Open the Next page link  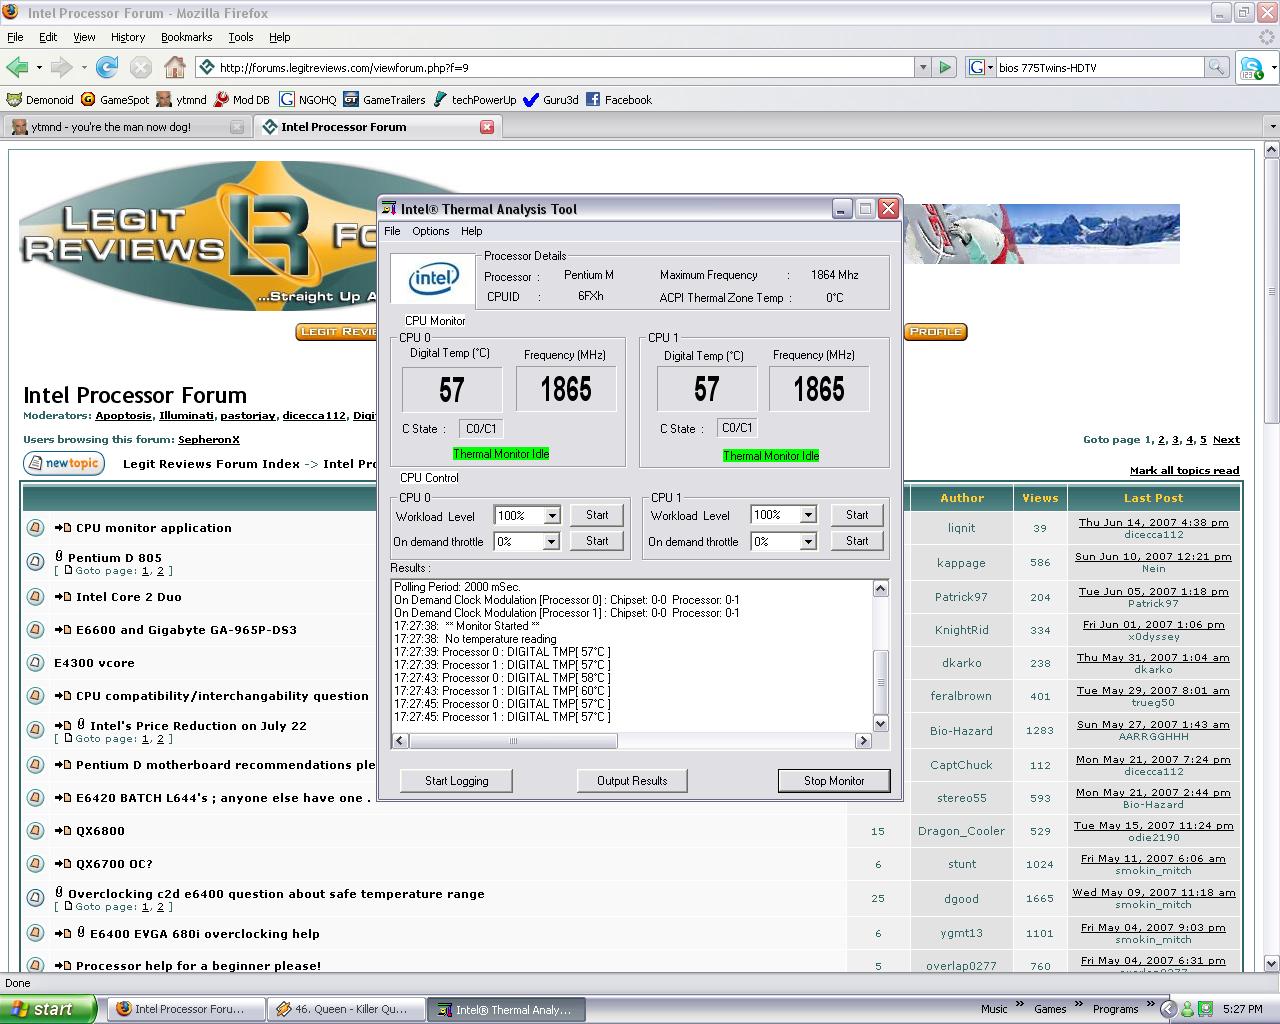point(1226,439)
